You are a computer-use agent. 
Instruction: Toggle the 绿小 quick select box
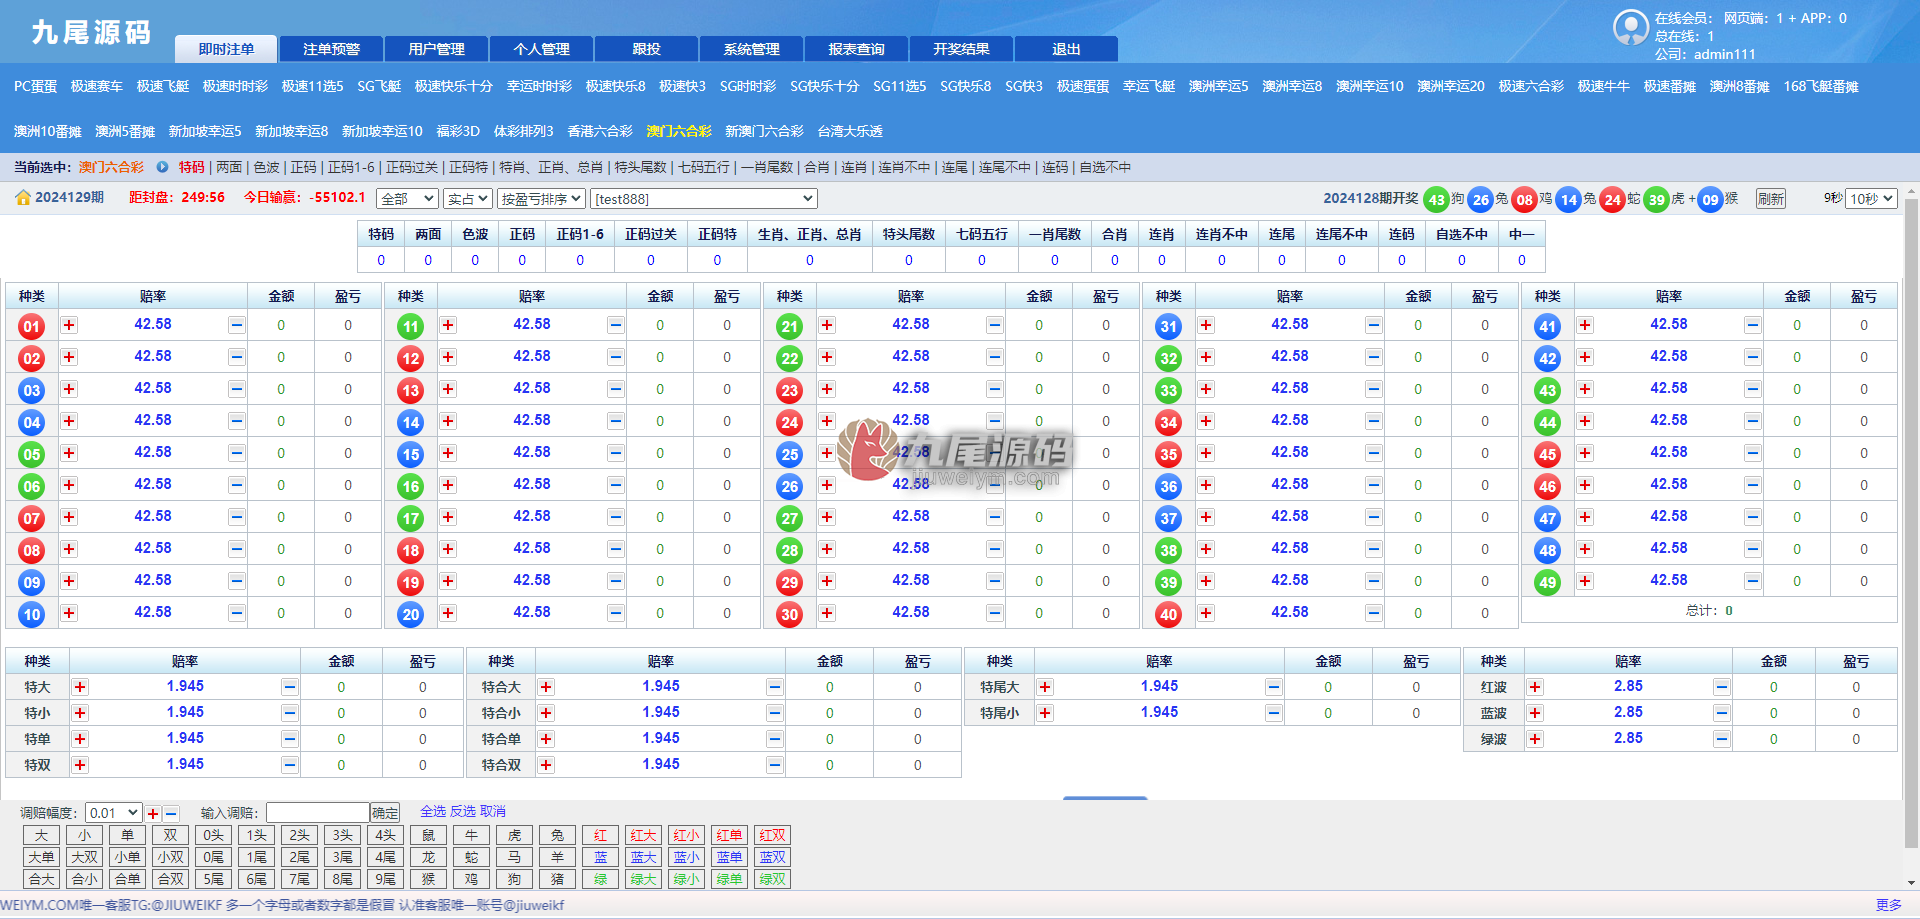686,880
